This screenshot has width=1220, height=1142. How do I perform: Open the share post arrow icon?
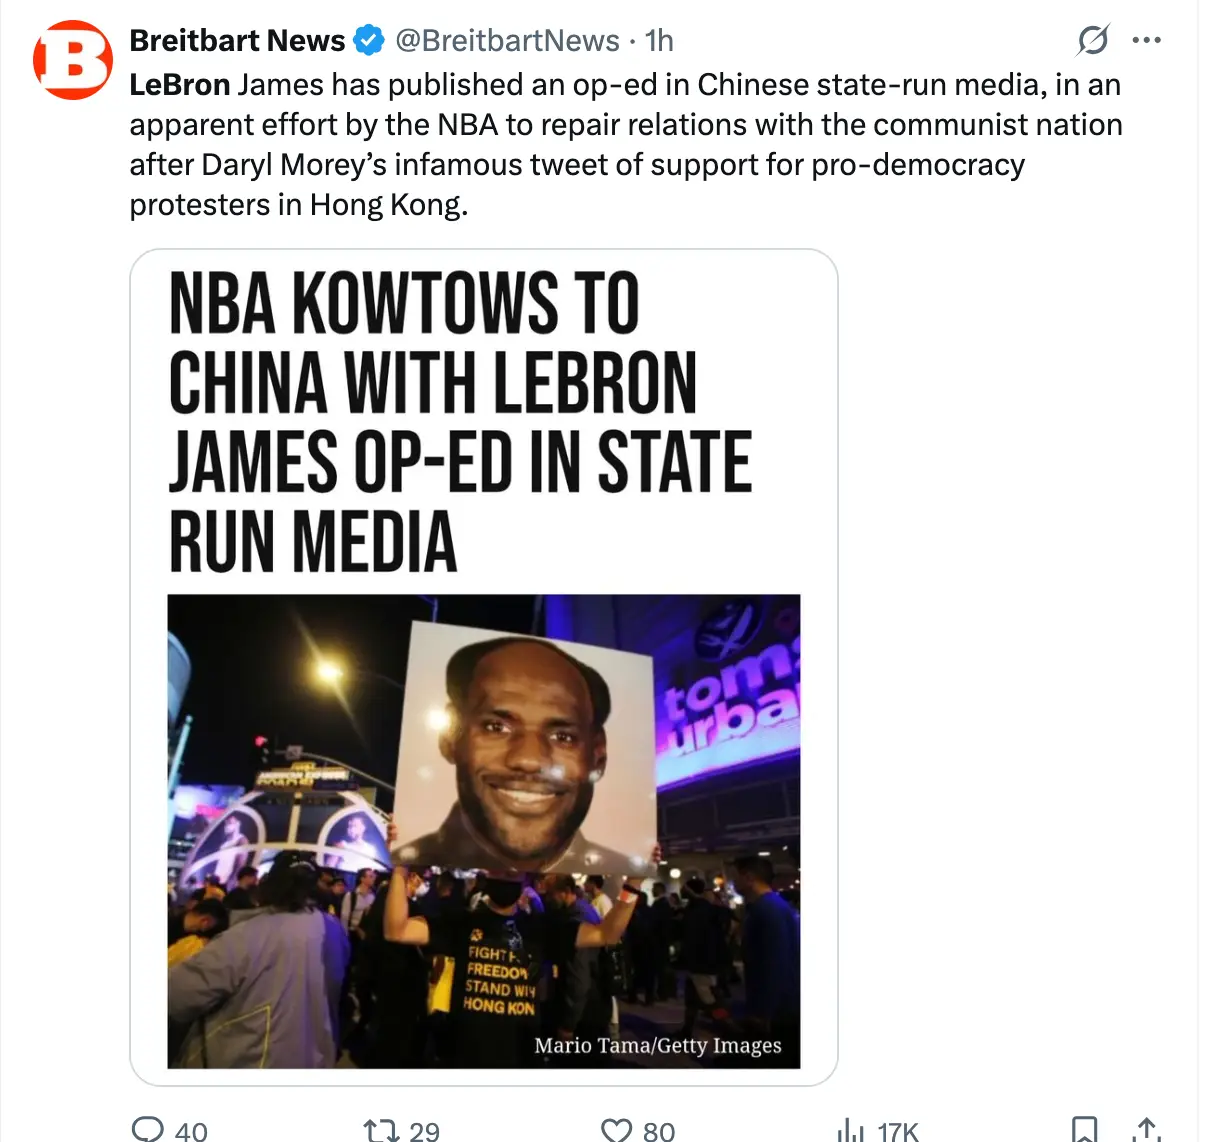click(1147, 1129)
